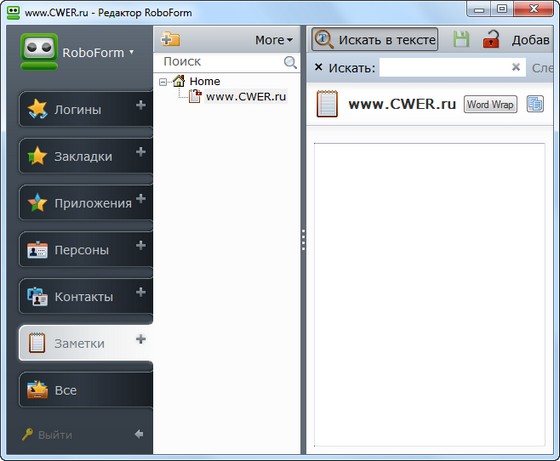Click the Логины star icon

tap(38, 109)
